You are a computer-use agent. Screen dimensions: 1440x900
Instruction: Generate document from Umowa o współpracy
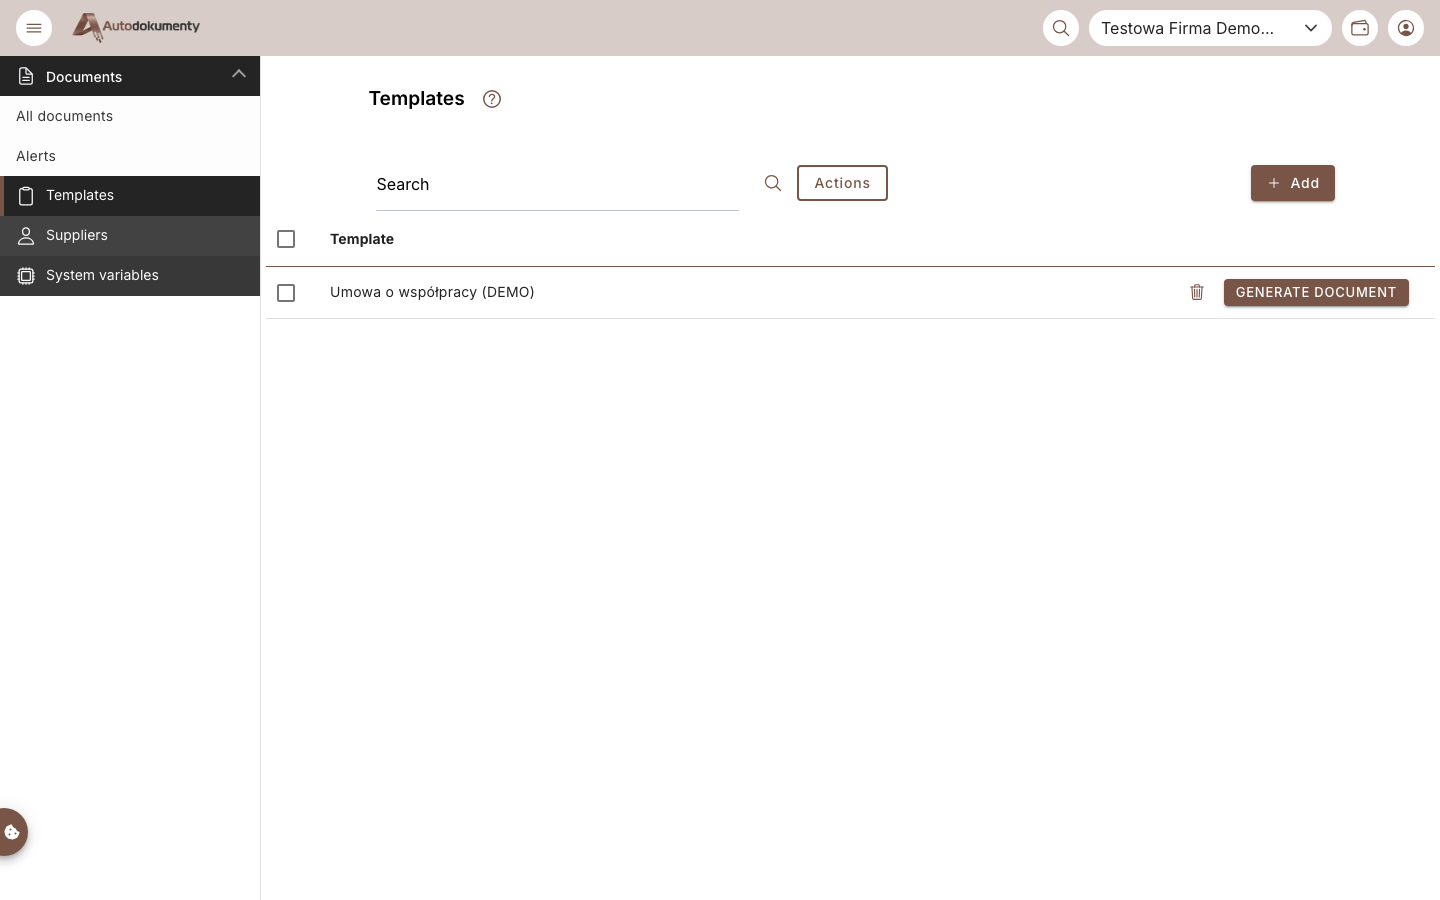point(1316,292)
